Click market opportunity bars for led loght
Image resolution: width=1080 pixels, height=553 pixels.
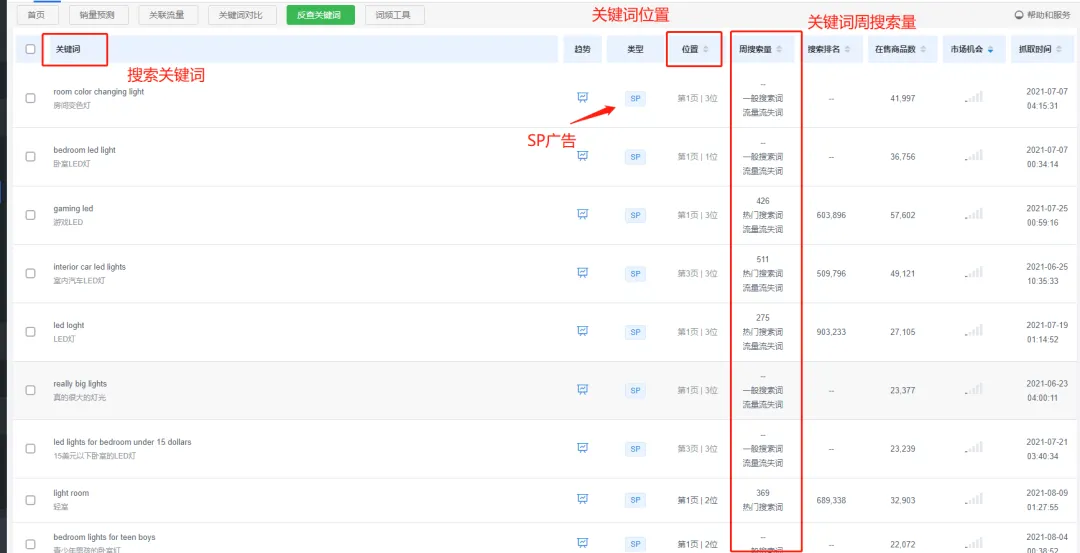pyautogui.click(x=974, y=331)
